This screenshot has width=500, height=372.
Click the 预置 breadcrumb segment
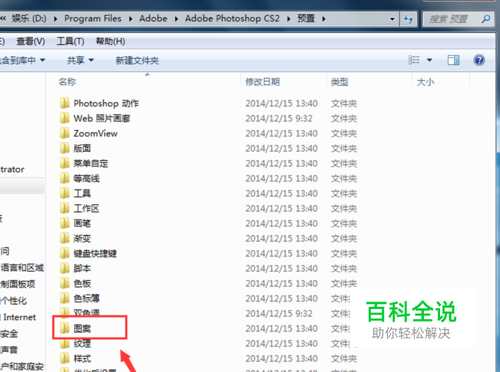306,19
